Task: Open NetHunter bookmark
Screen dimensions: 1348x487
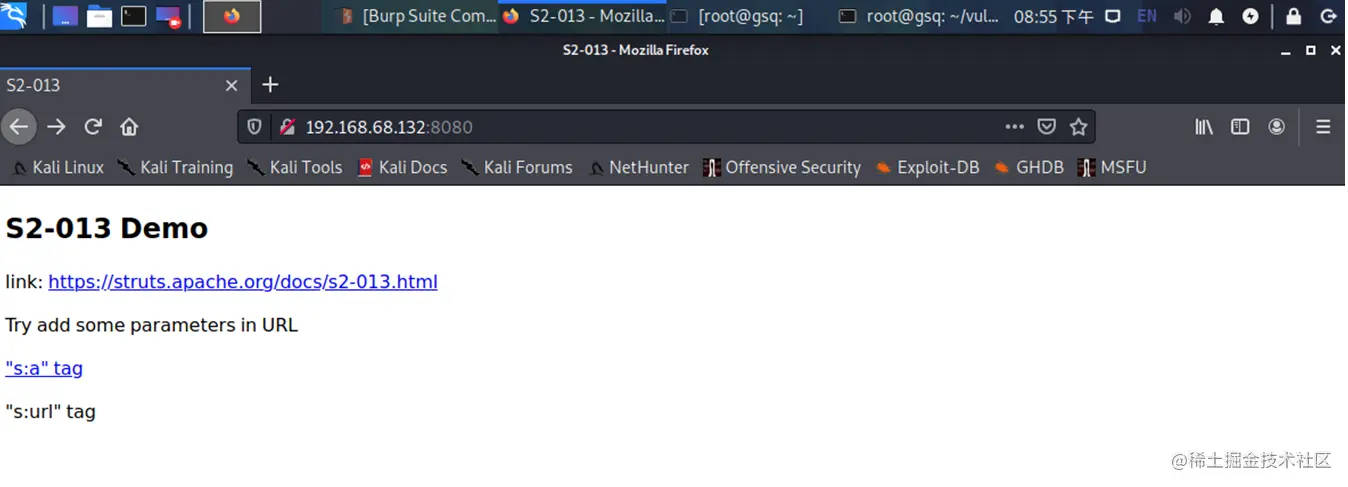Action: [638, 167]
